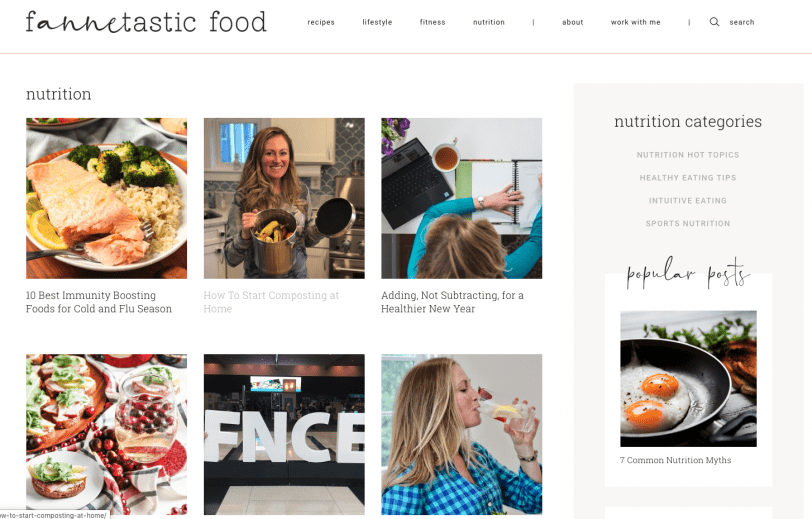Go to the fitness section
The image size is (812, 519).
[432, 22]
